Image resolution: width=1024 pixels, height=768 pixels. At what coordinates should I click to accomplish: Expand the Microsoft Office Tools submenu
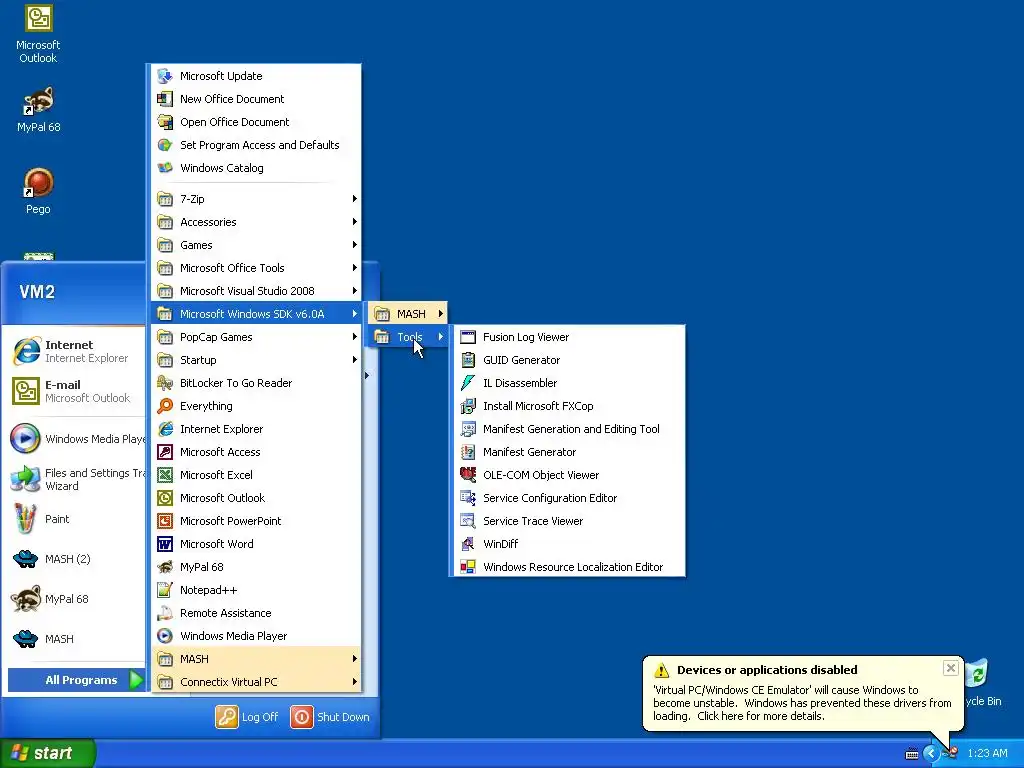pyautogui.click(x=256, y=268)
